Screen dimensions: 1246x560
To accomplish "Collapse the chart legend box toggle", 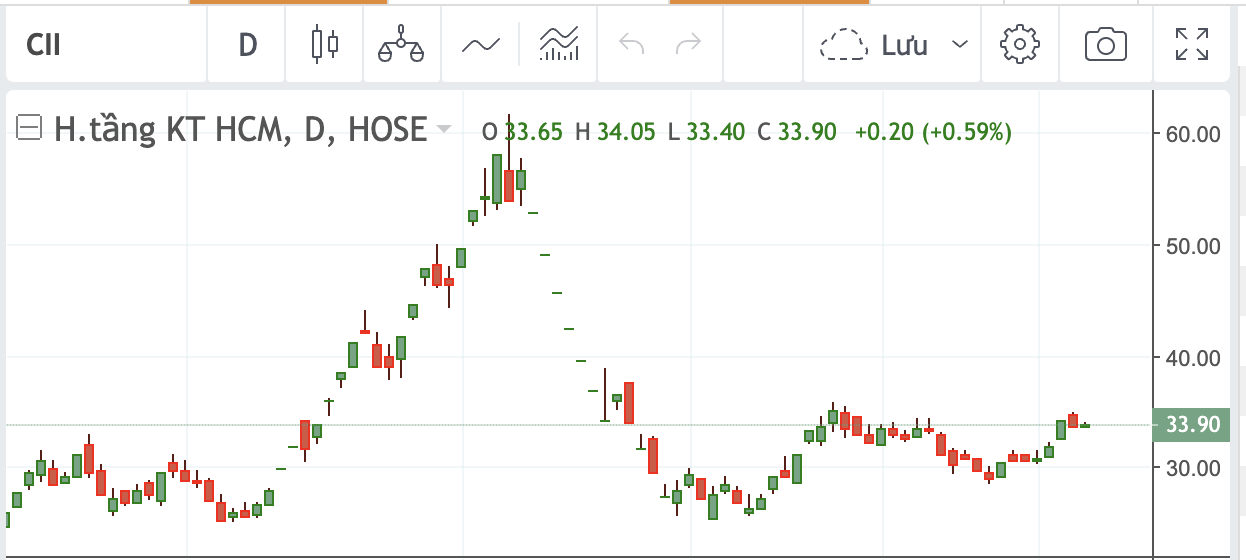I will tap(30, 128).
